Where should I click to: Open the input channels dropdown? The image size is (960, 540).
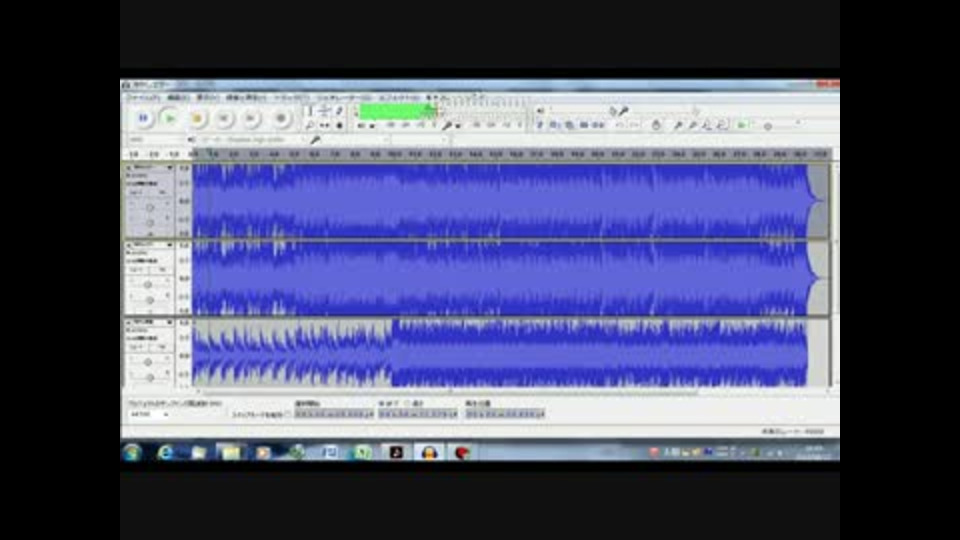coord(421,140)
